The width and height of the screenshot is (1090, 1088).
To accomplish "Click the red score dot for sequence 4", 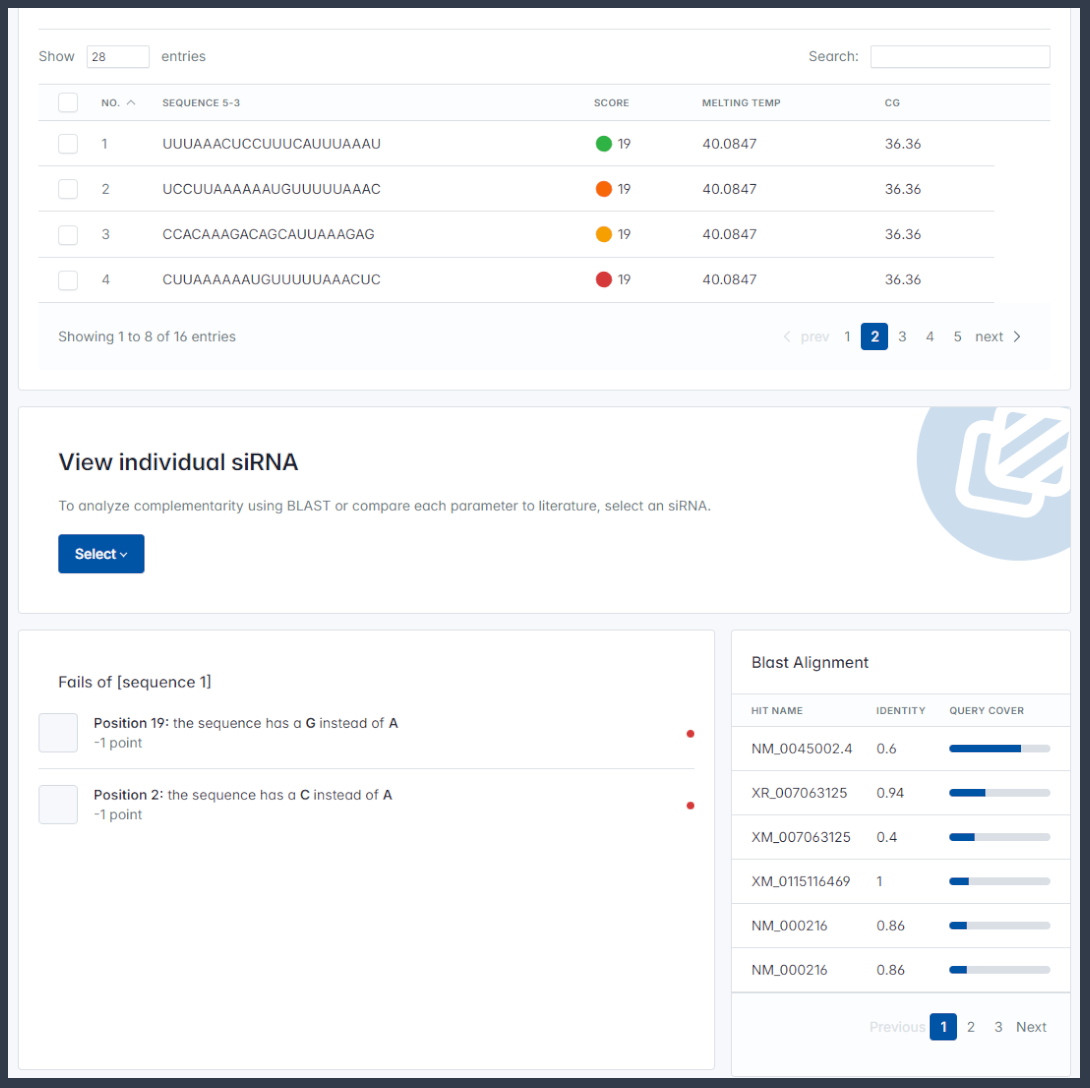I will coord(603,280).
